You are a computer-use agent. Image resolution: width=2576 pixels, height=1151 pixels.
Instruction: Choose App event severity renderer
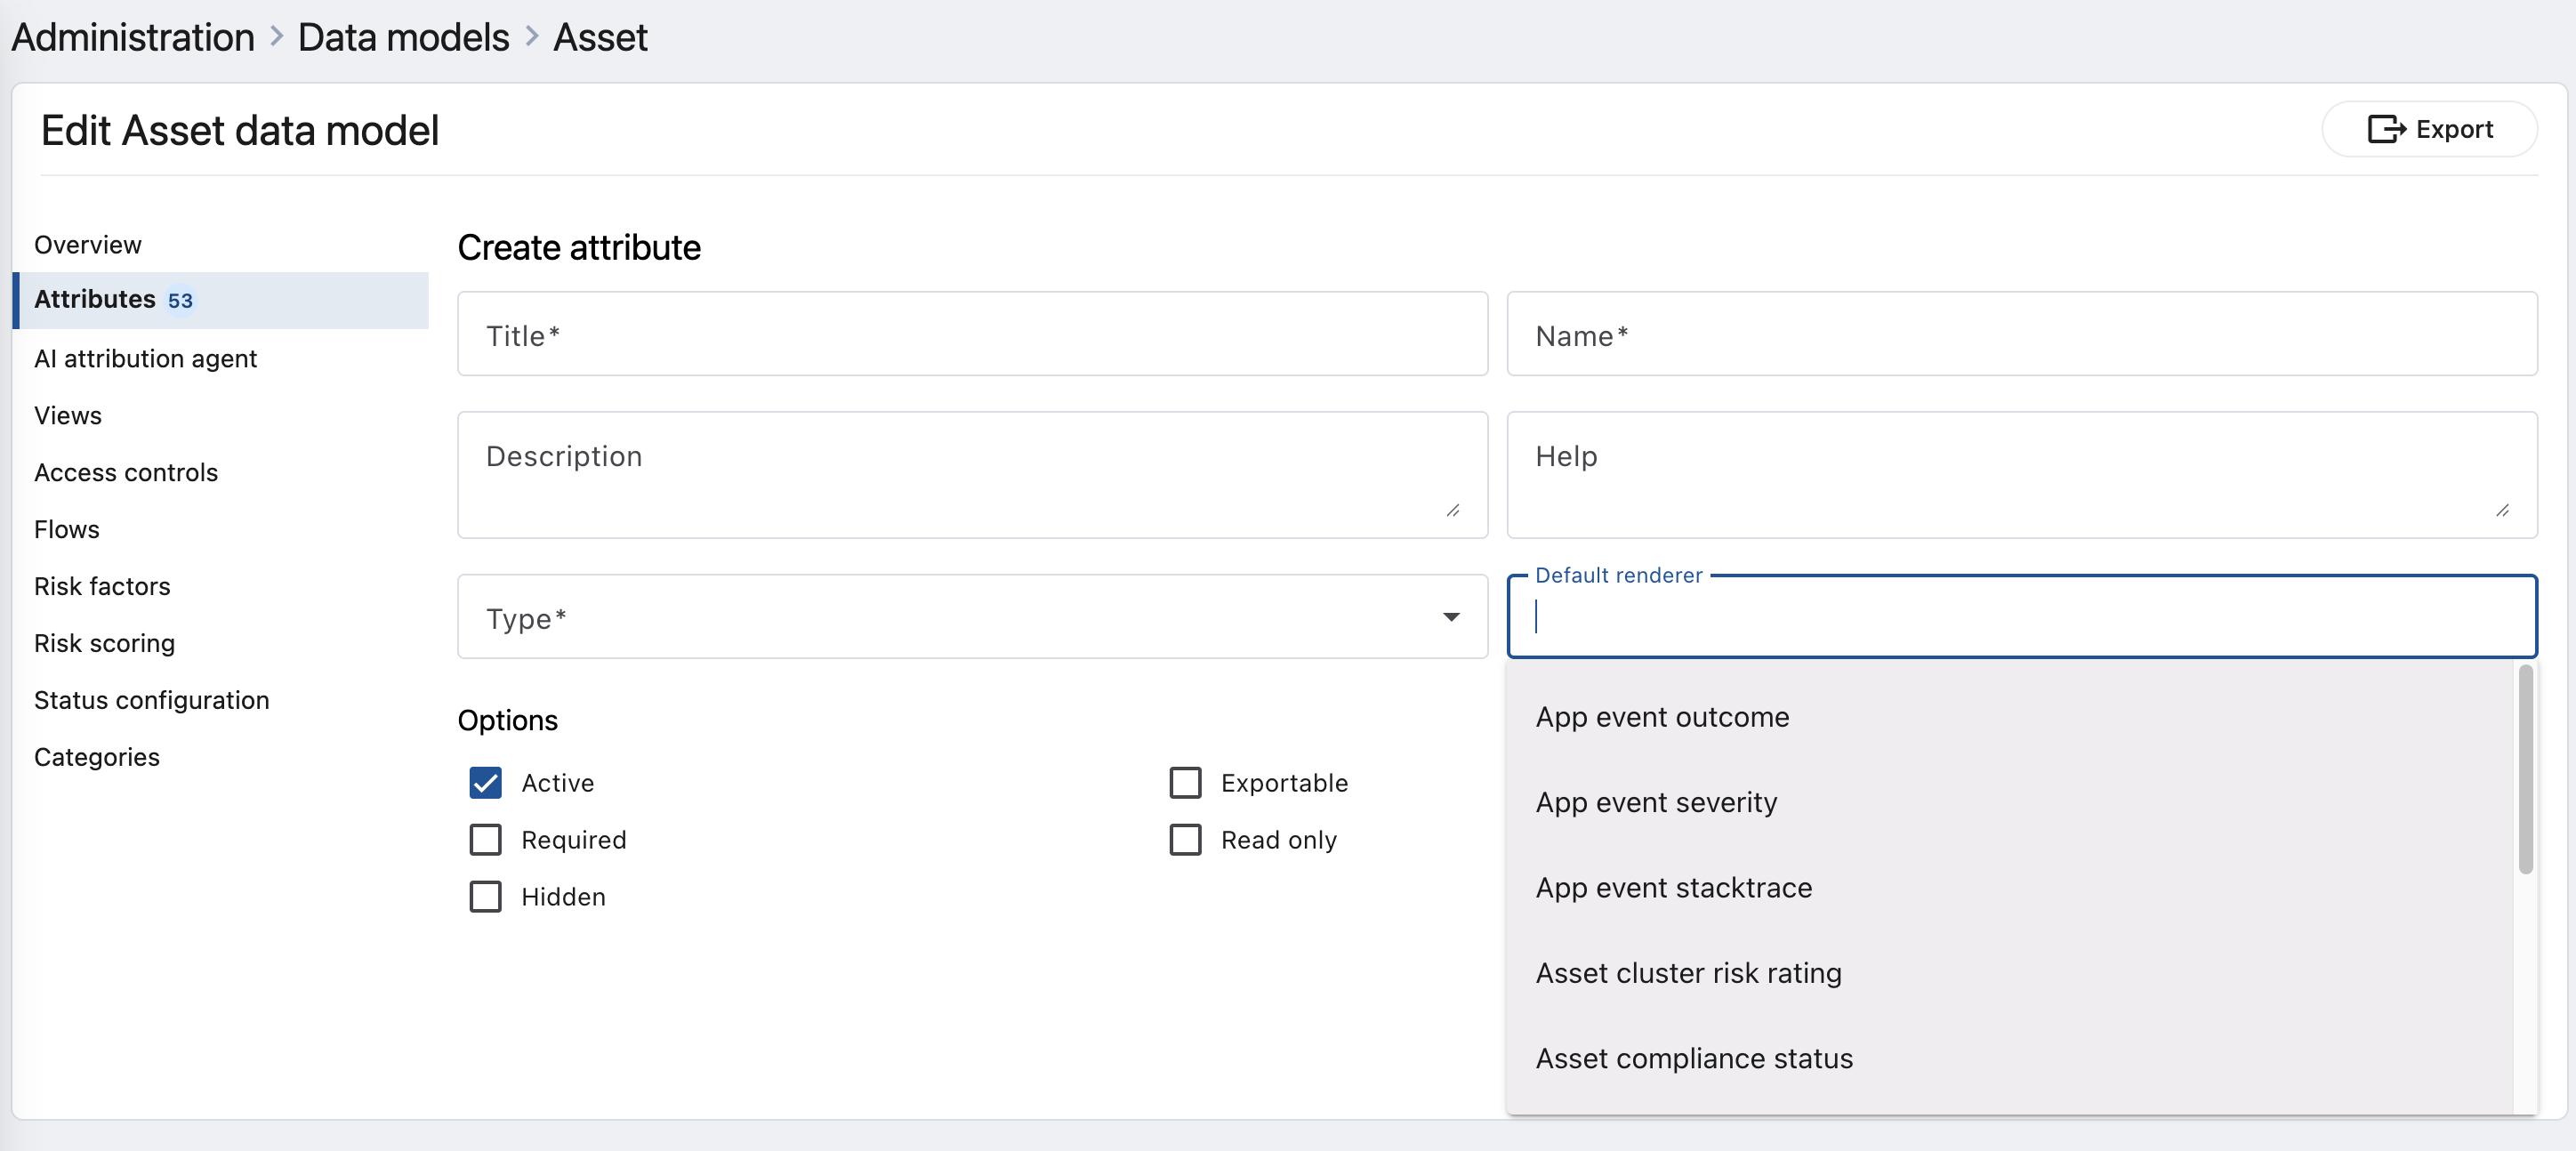pyautogui.click(x=2010, y=802)
